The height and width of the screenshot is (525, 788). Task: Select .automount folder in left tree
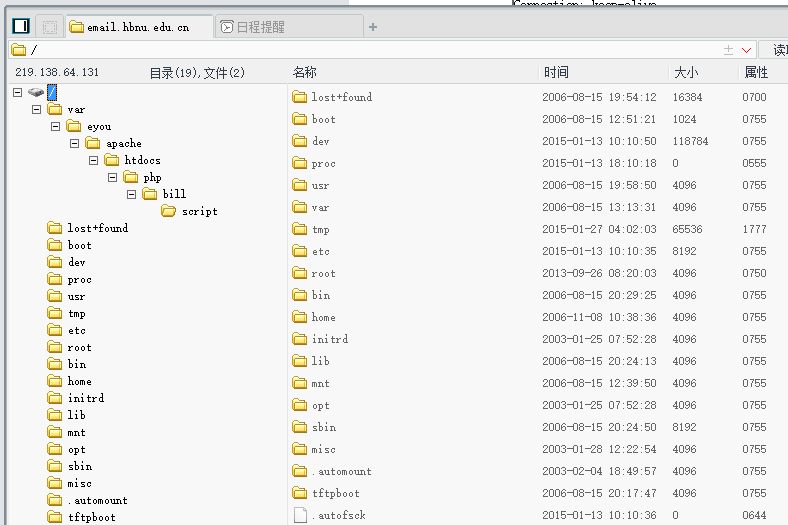pyautogui.click(x=88, y=500)
